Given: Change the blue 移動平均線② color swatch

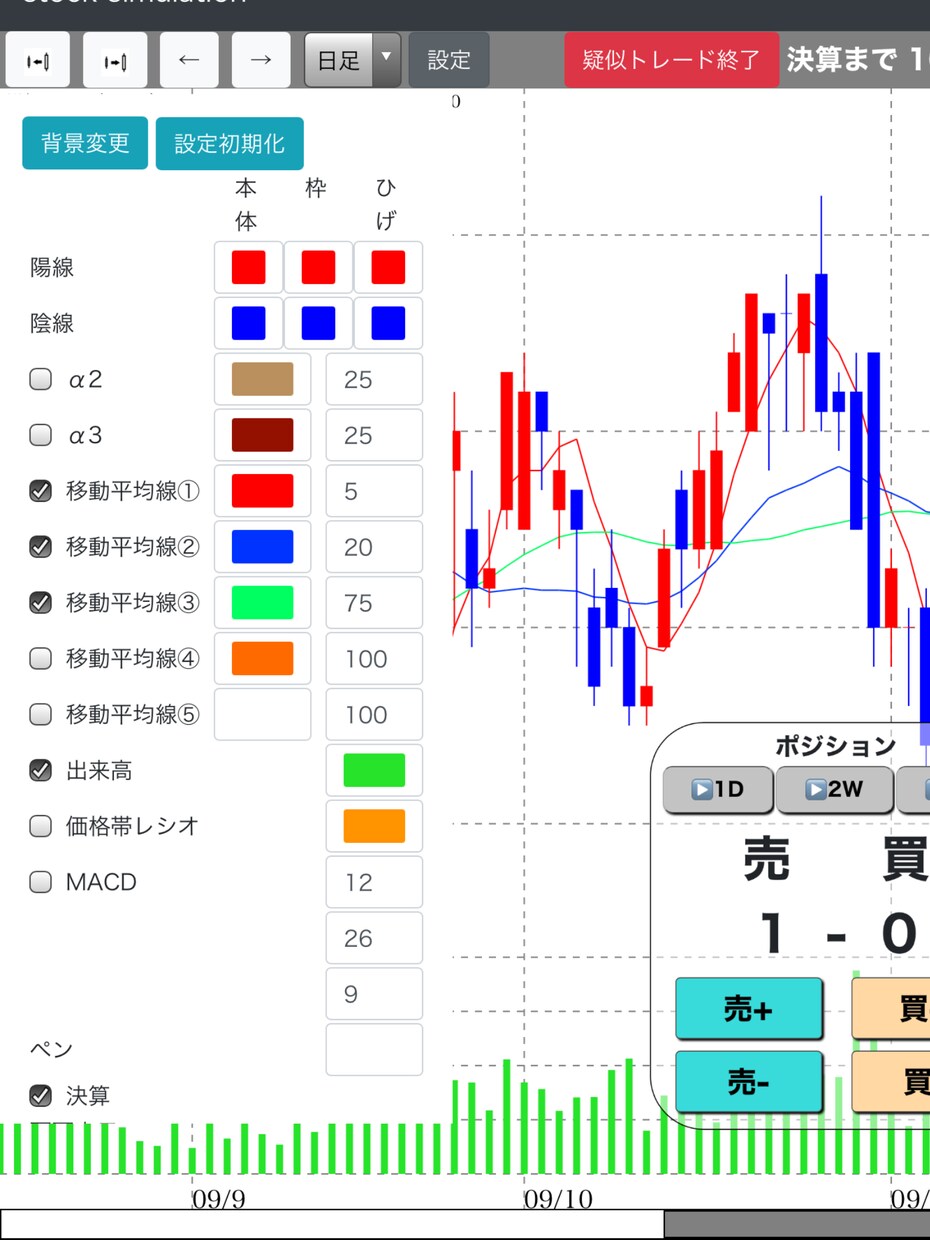Looking at the screenshot, I should point(263,547).
